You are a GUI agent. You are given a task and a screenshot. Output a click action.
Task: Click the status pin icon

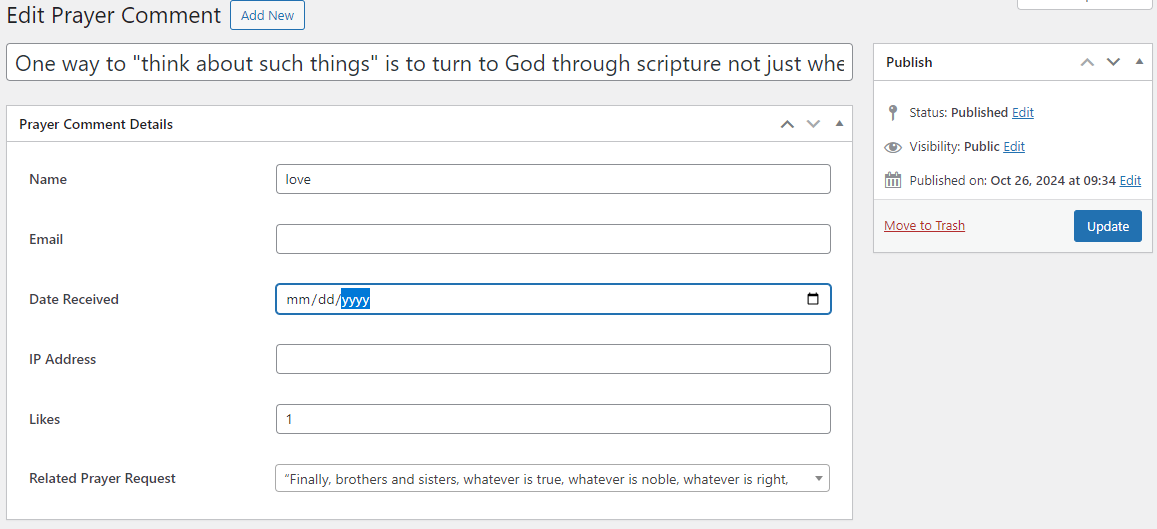click(893, 113)
